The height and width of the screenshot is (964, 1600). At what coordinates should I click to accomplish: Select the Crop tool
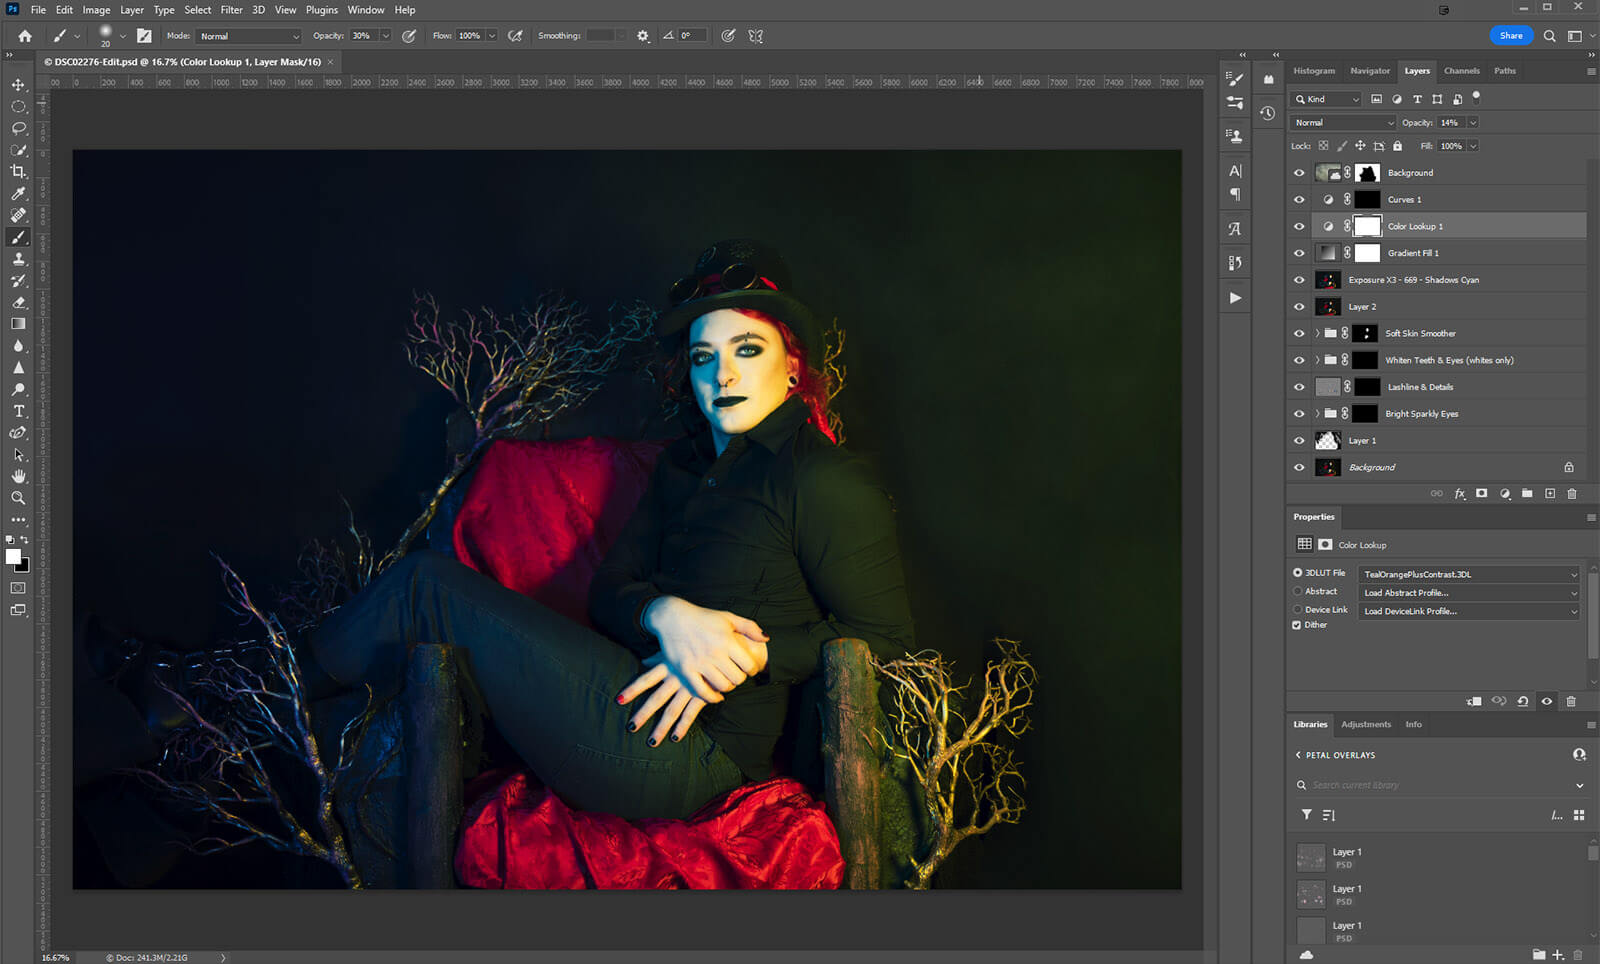point(18,172)
